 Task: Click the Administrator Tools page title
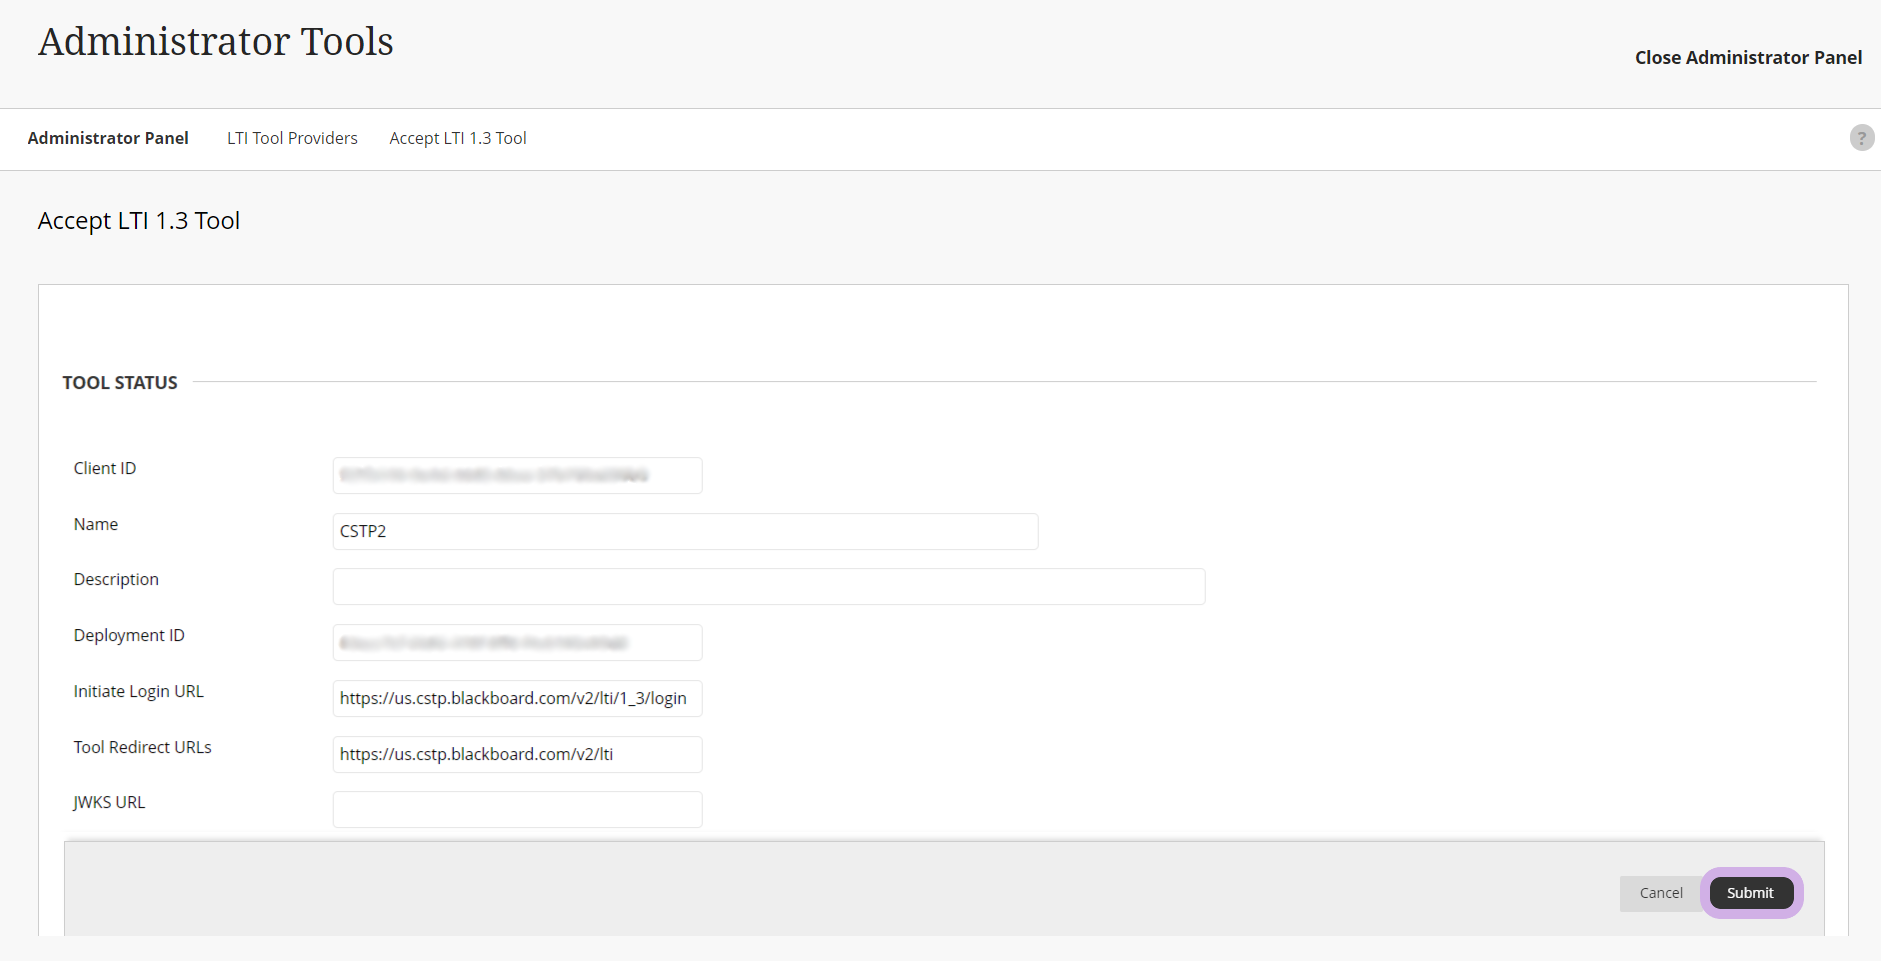pyautogui.click(x=216, y=42)
